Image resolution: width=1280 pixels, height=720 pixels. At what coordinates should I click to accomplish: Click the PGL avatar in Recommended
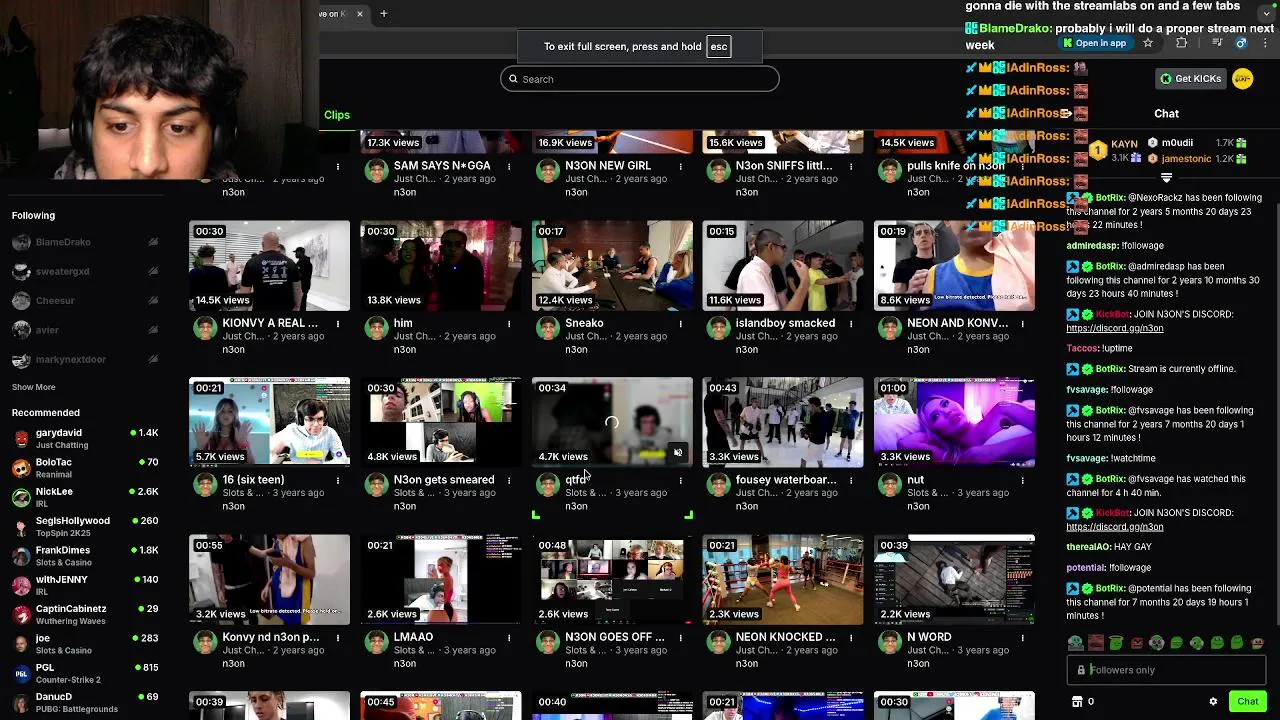[x=21, y=673]
